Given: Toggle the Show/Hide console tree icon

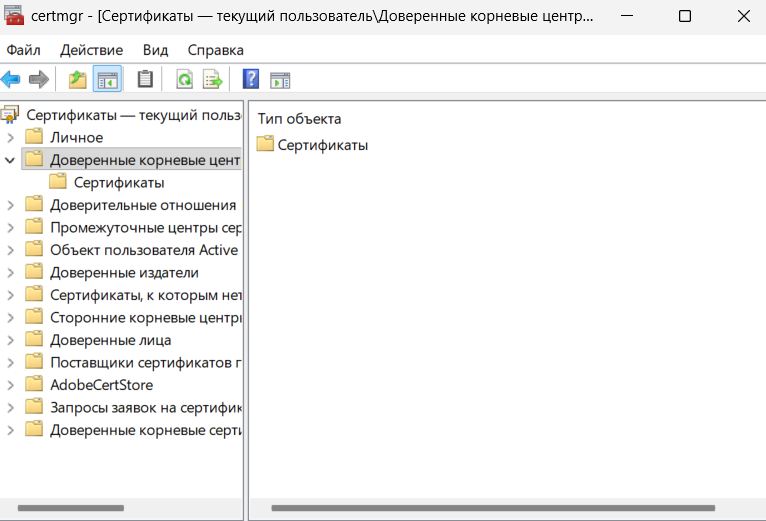Looking at the screenshot, I should pos(107,79).
